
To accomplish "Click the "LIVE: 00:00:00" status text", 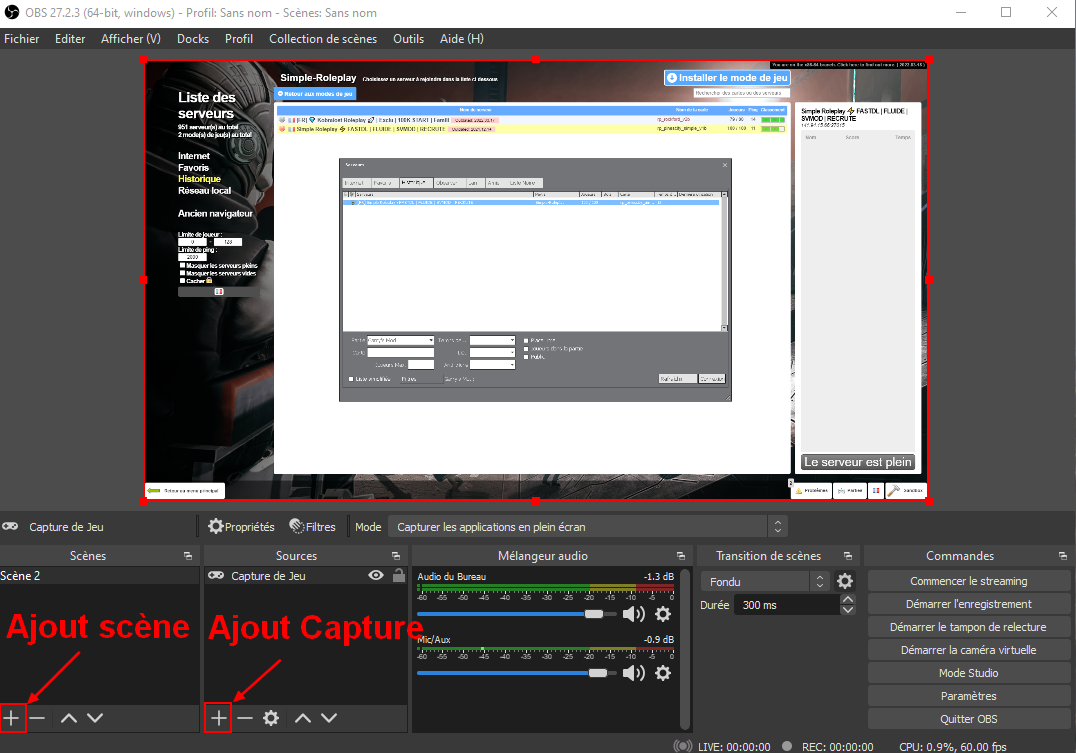I will [734, 747].
